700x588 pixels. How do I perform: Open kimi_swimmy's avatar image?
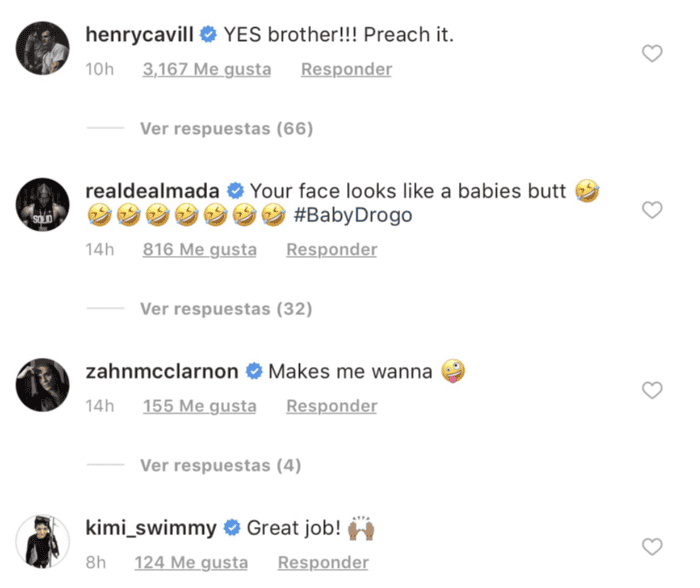click(43, 541)
